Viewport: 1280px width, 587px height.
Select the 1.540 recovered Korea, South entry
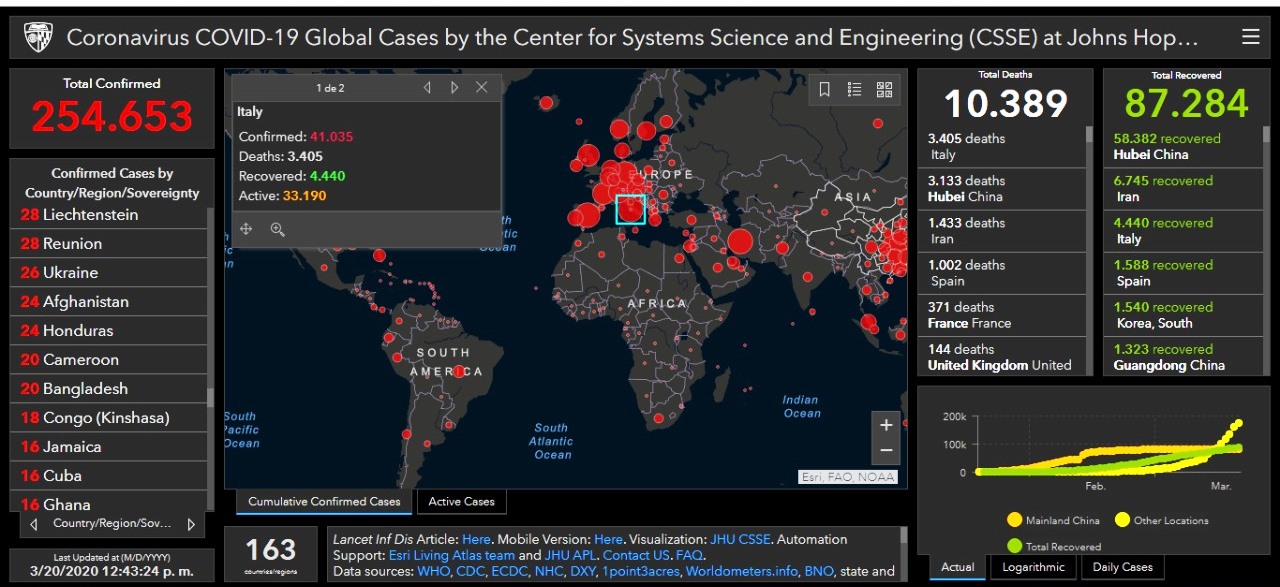1184,315
